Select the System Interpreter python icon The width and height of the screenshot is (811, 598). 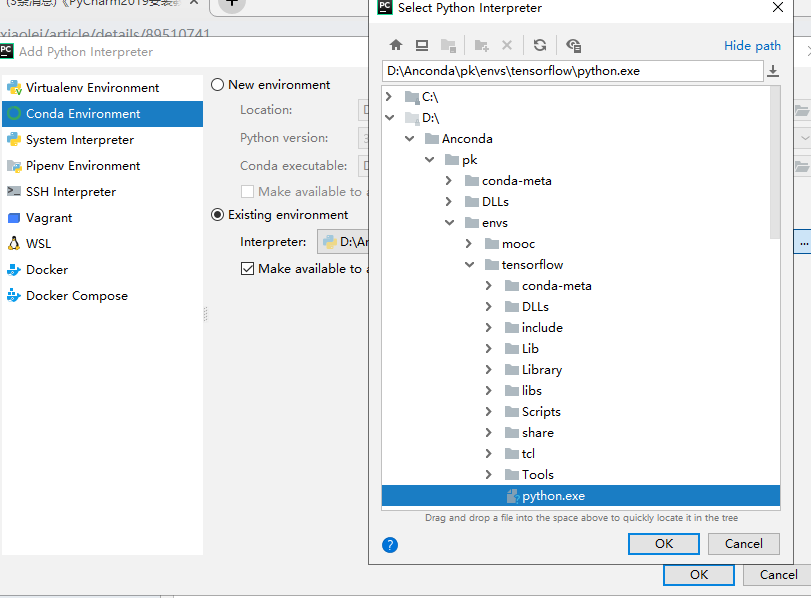tap(14, 140)
